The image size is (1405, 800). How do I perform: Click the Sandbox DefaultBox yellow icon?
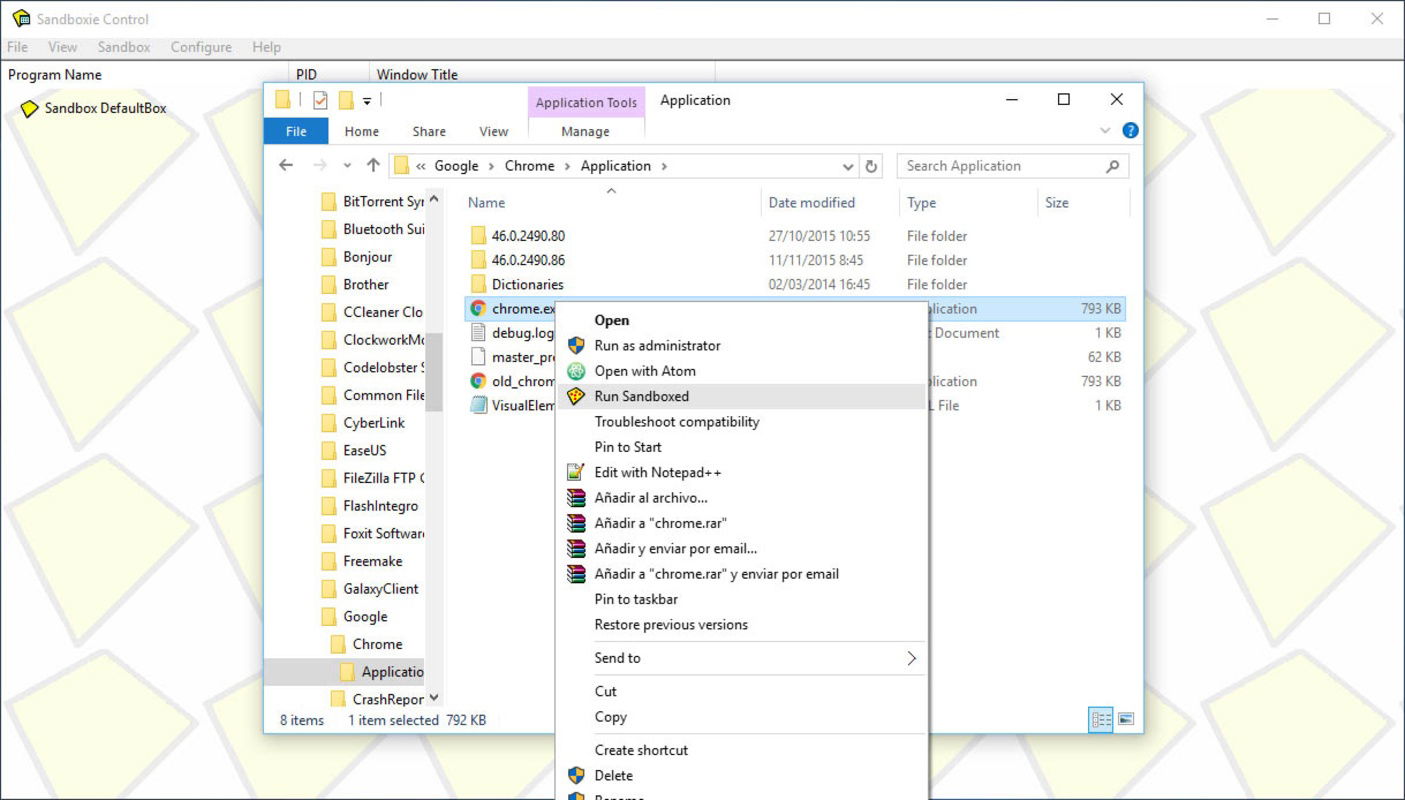point(29,108)
